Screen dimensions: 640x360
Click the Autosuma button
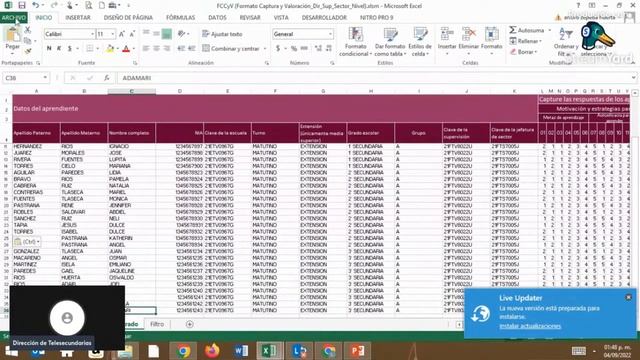tap(527, 30)
